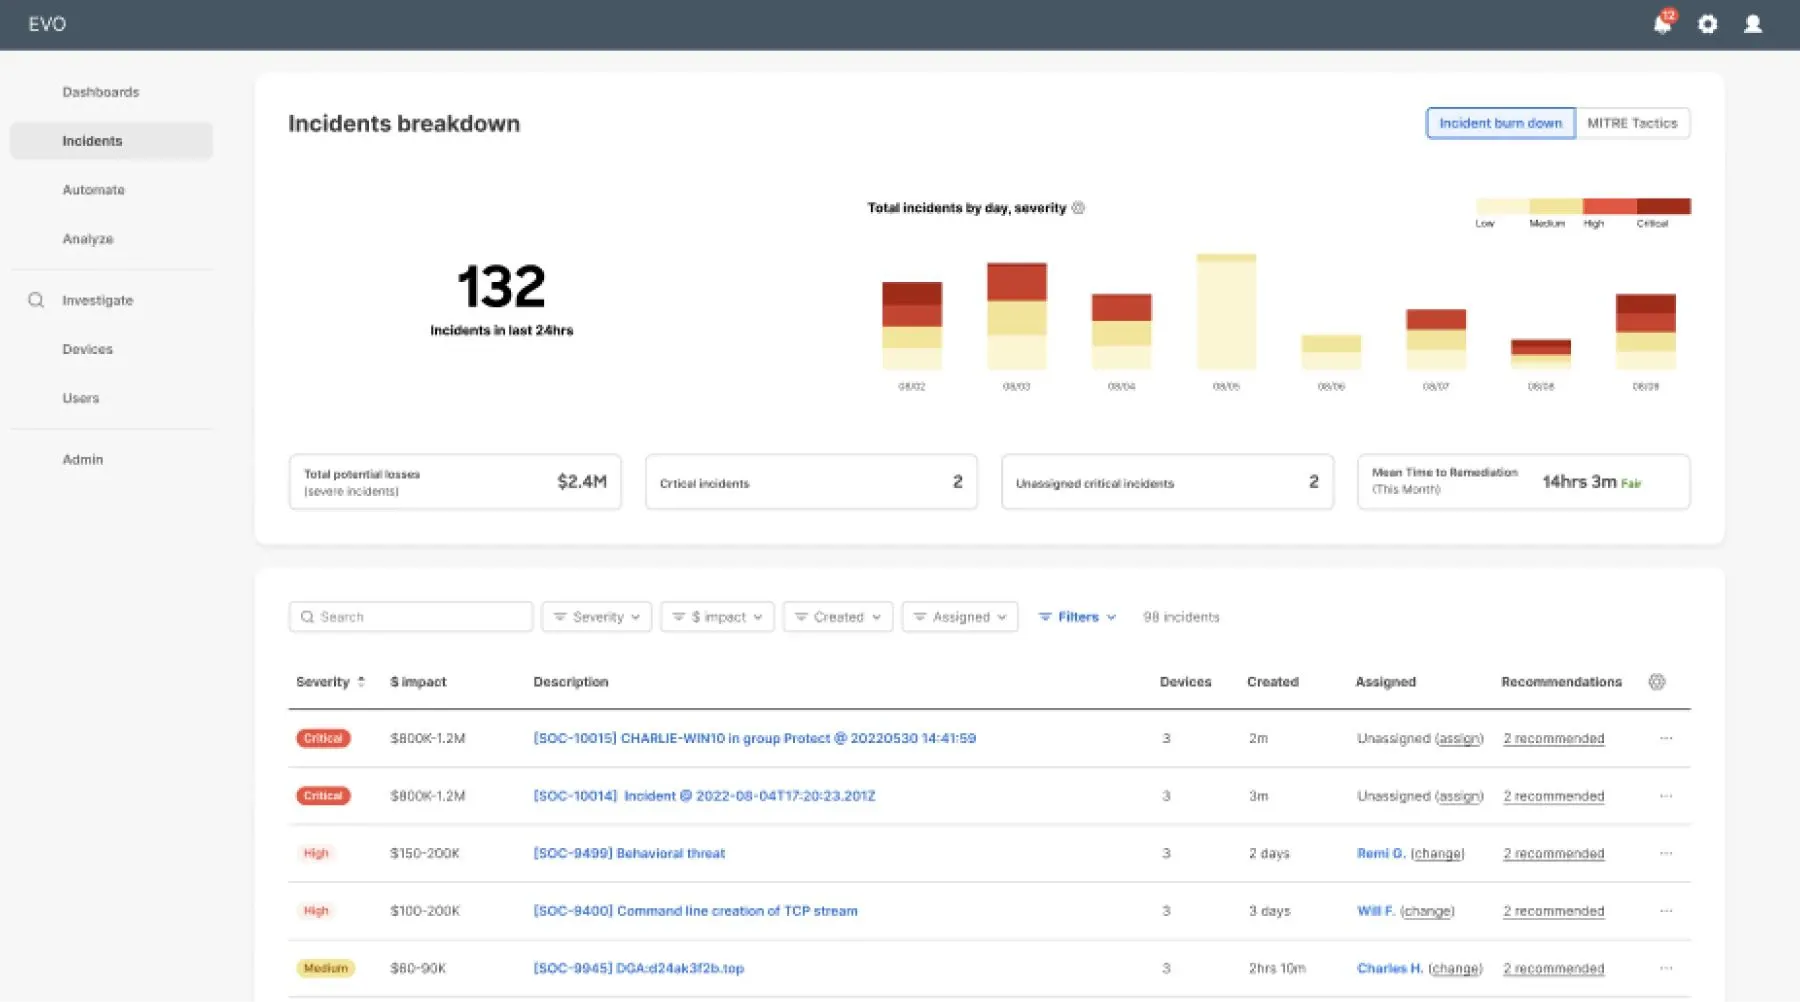This screenshot has width=1800, height=1002.
Task: Click Unassigned critical incidents card
Action: click(x=1167, y=482)
